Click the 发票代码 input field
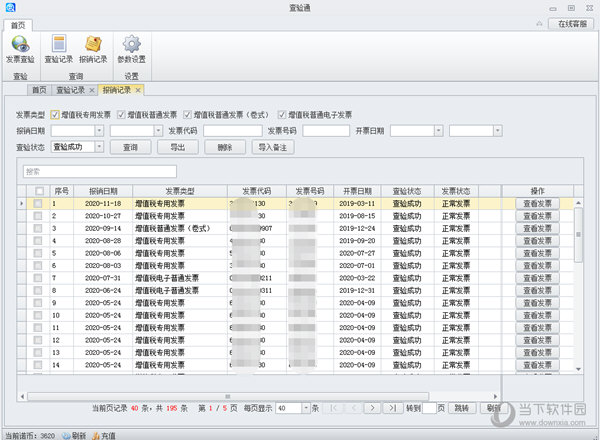600x440 pixels. click(x=233, y=131)
